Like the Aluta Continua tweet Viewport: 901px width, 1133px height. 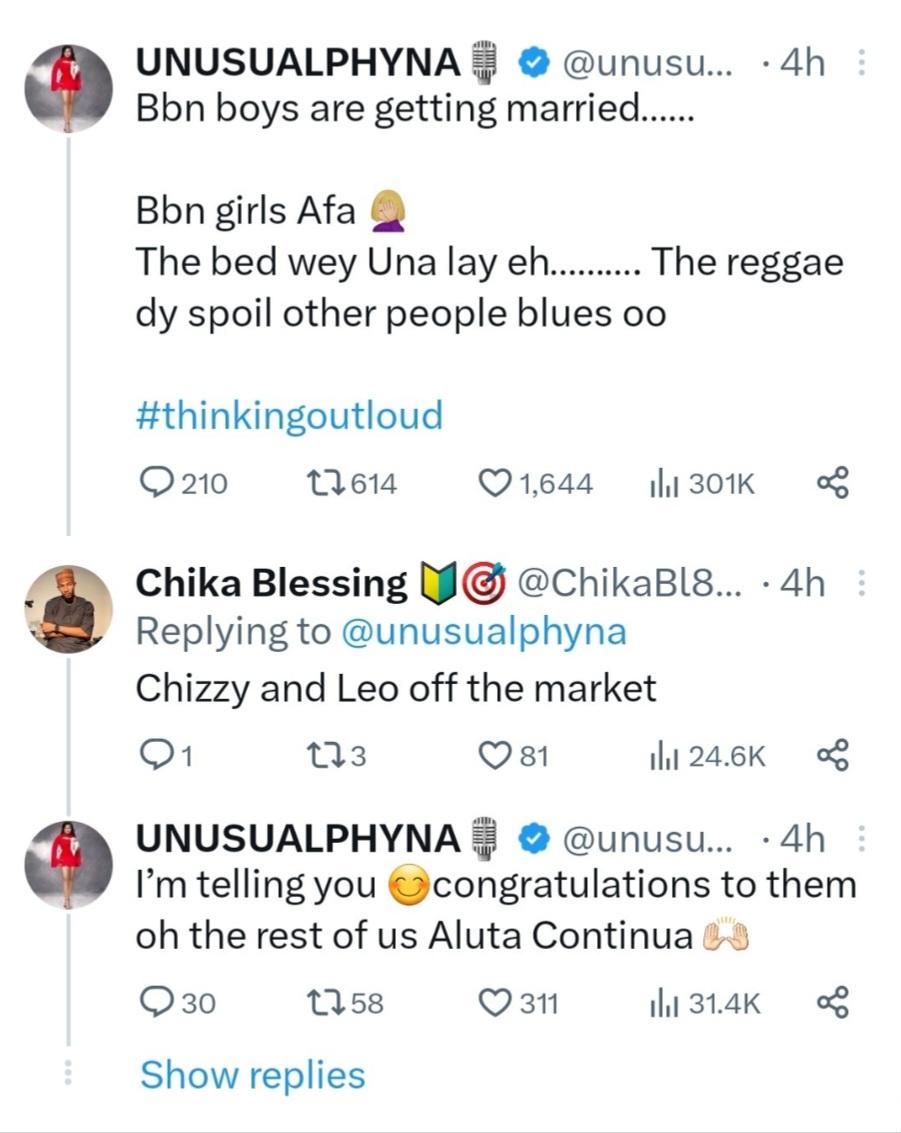coord(495,1002)
